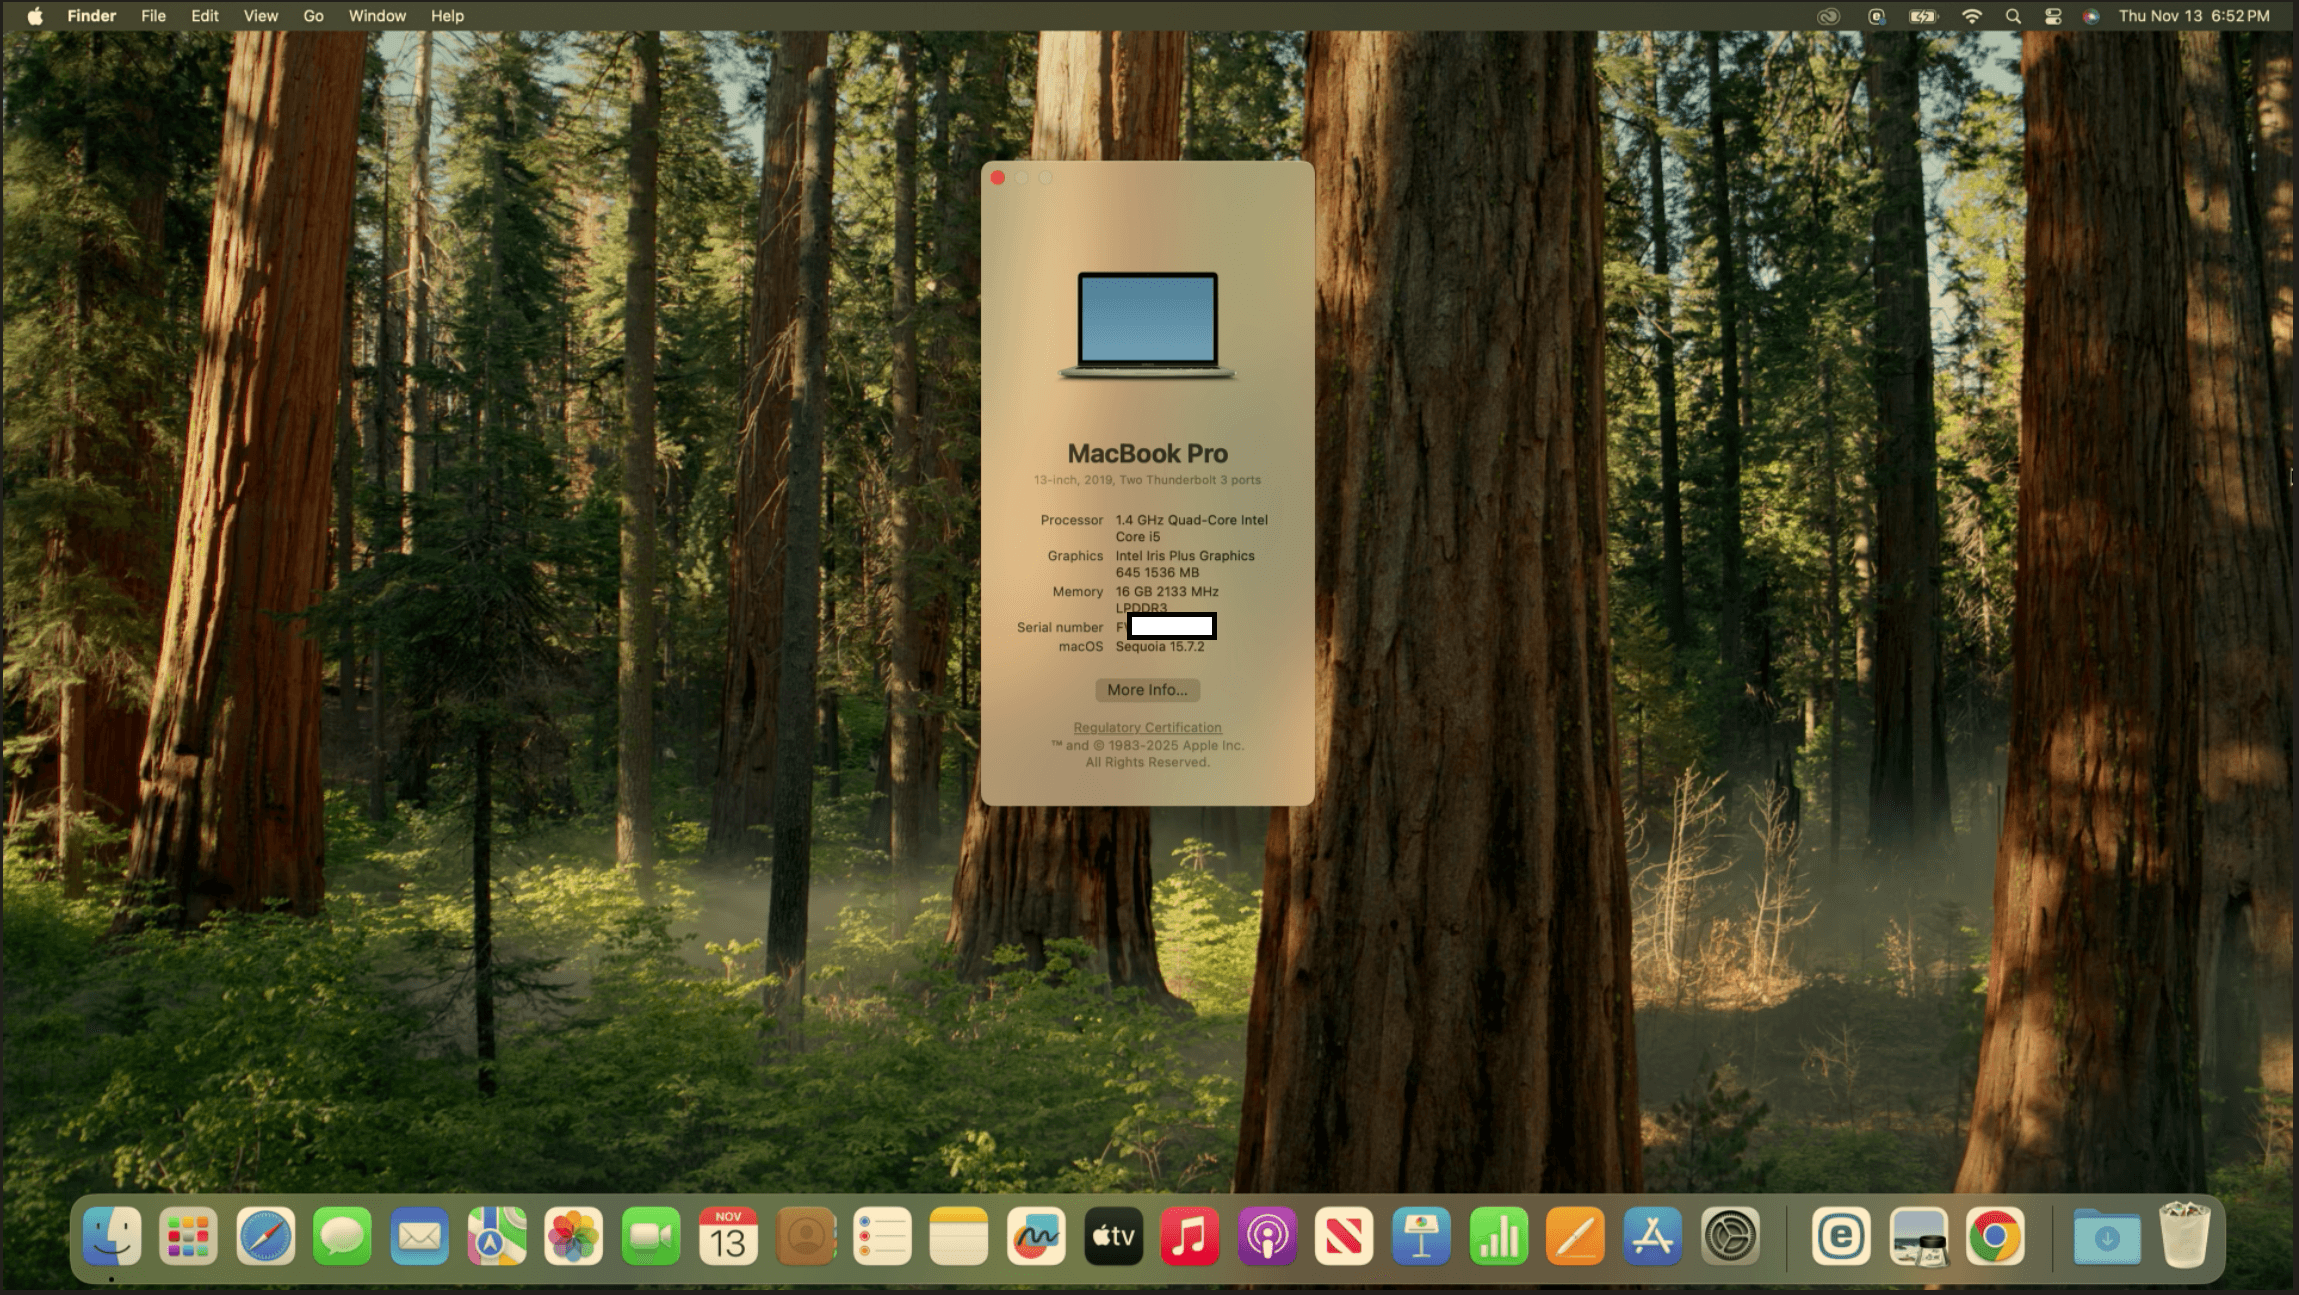Open Wi-Fi status menu
This screenshot has height=1295, width=2299.
(1971, 16)
